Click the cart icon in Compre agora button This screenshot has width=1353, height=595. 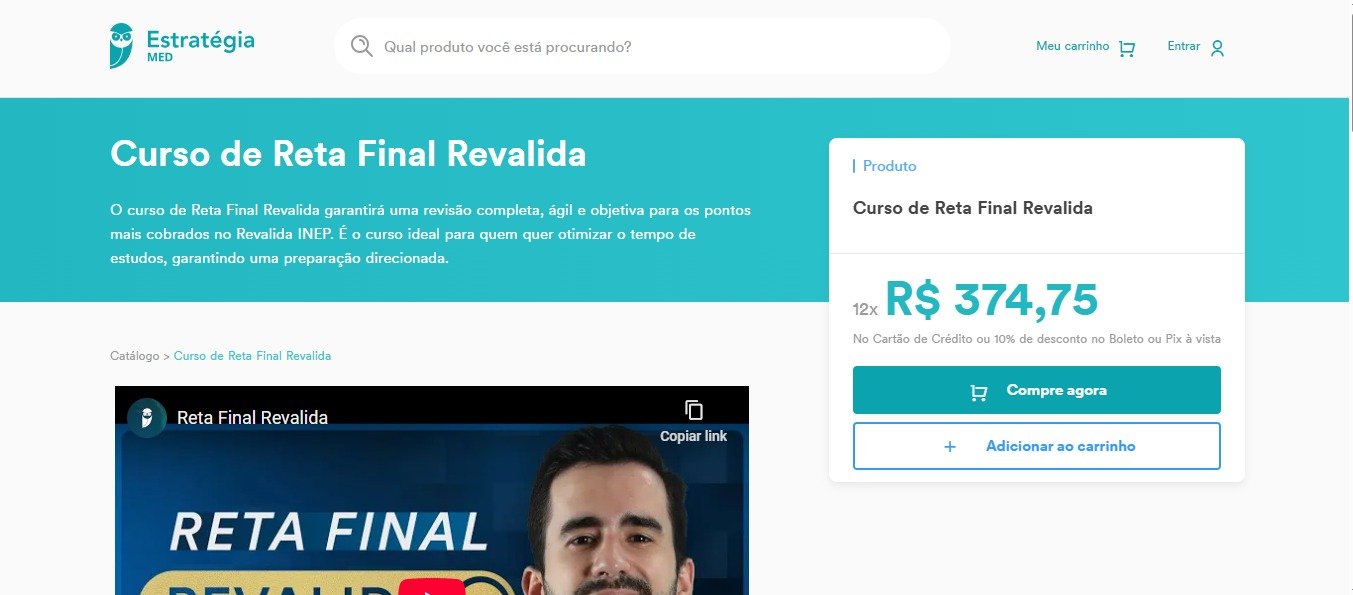tap(979, 391)
